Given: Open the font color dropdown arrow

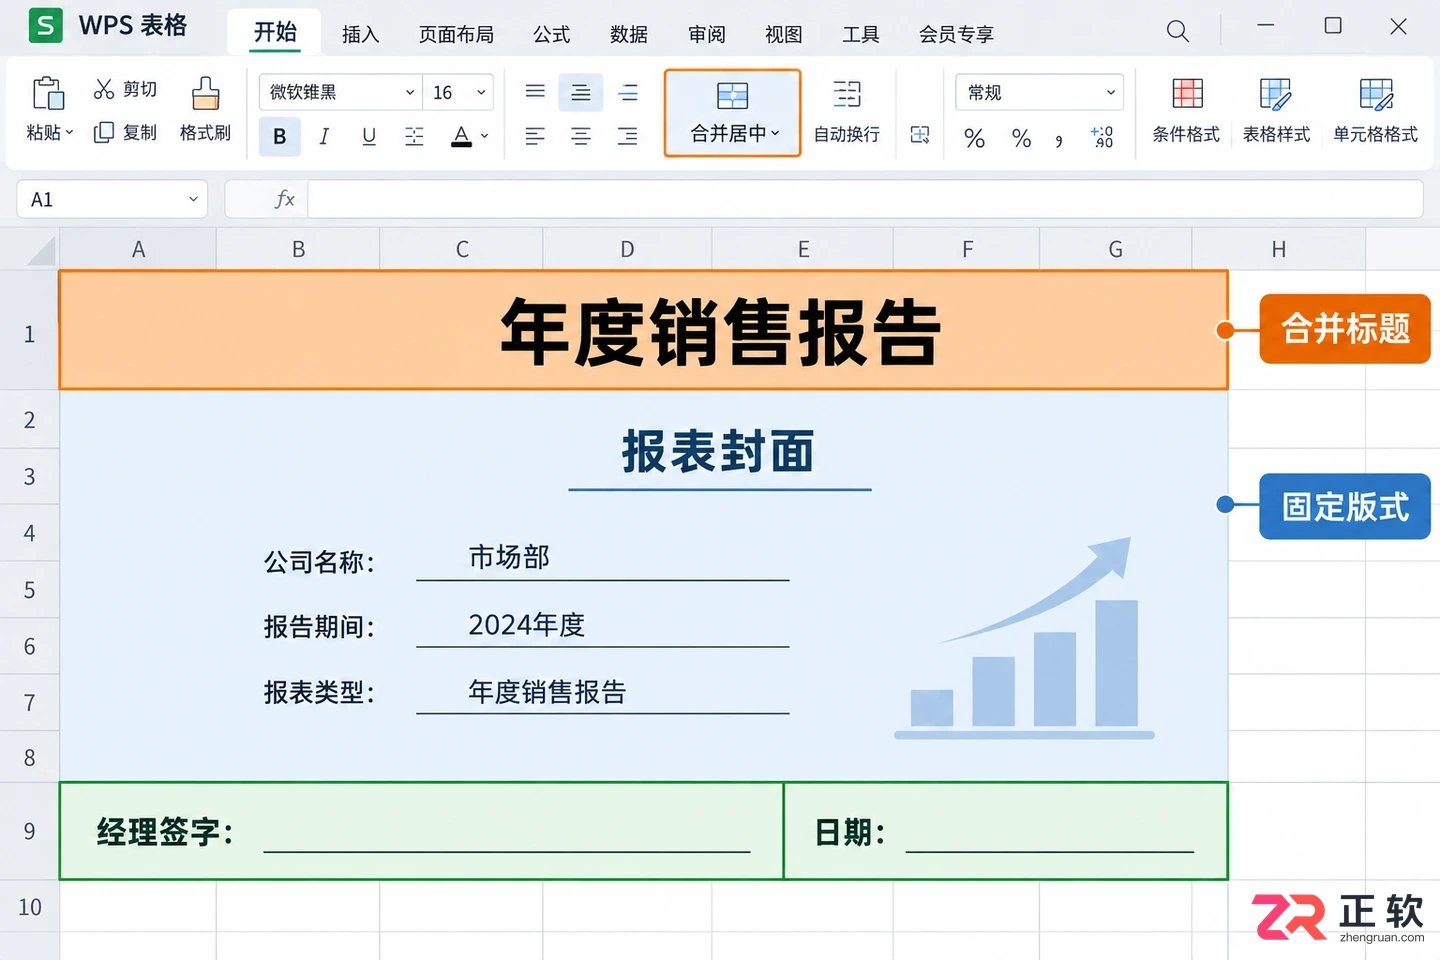Looking at the screenshot, I should click(485, 136).
